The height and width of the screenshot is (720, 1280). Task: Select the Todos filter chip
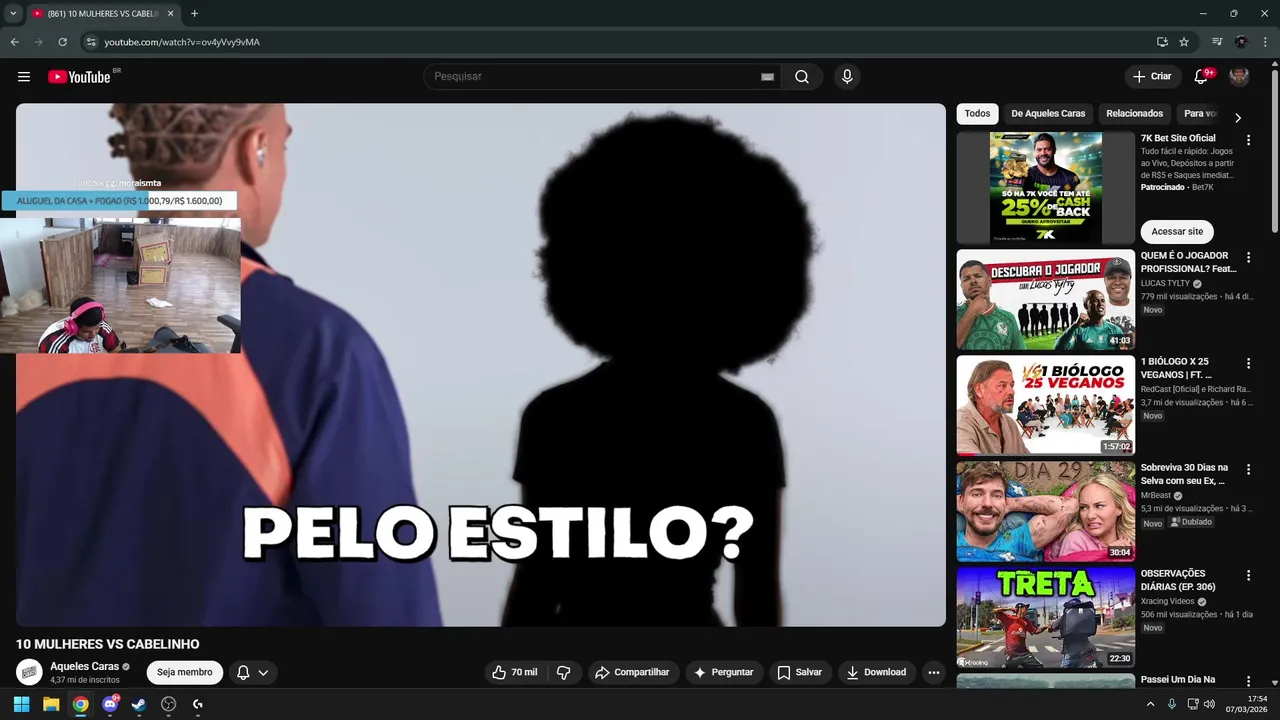pyautogui.click(x=977, y=114)
